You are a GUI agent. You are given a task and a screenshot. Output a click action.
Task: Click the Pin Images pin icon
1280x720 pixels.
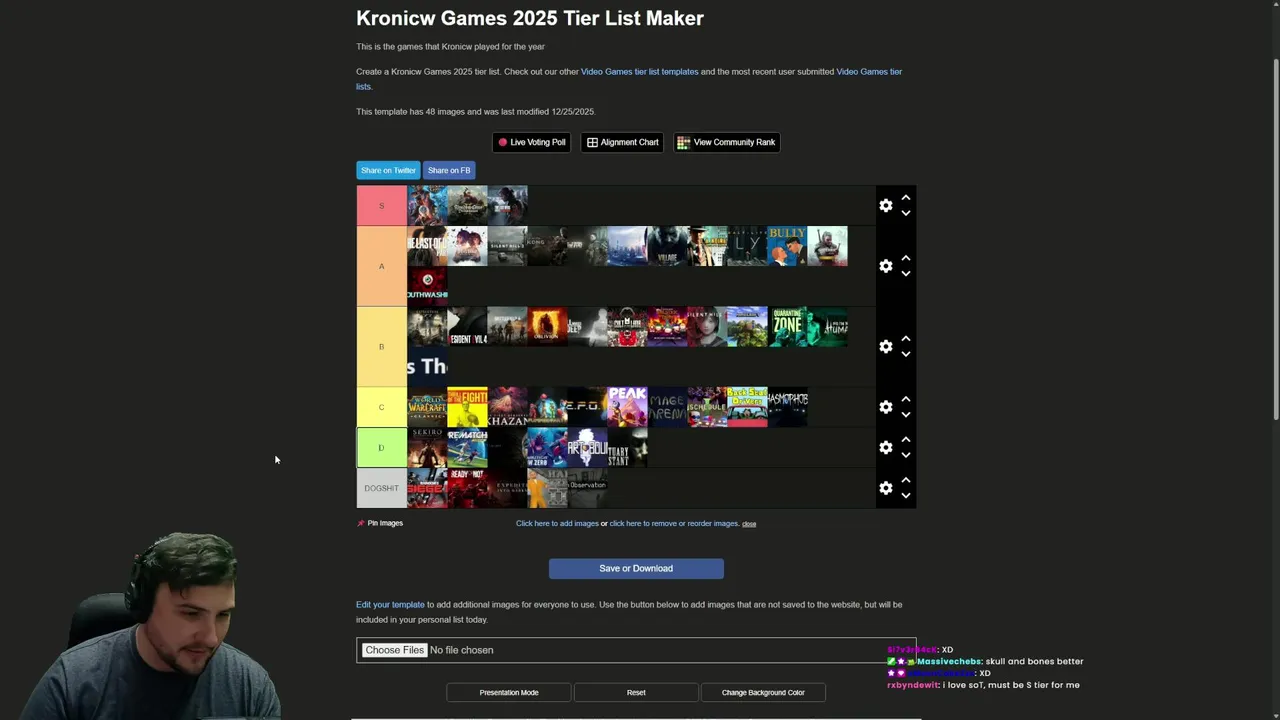(361, 523)
